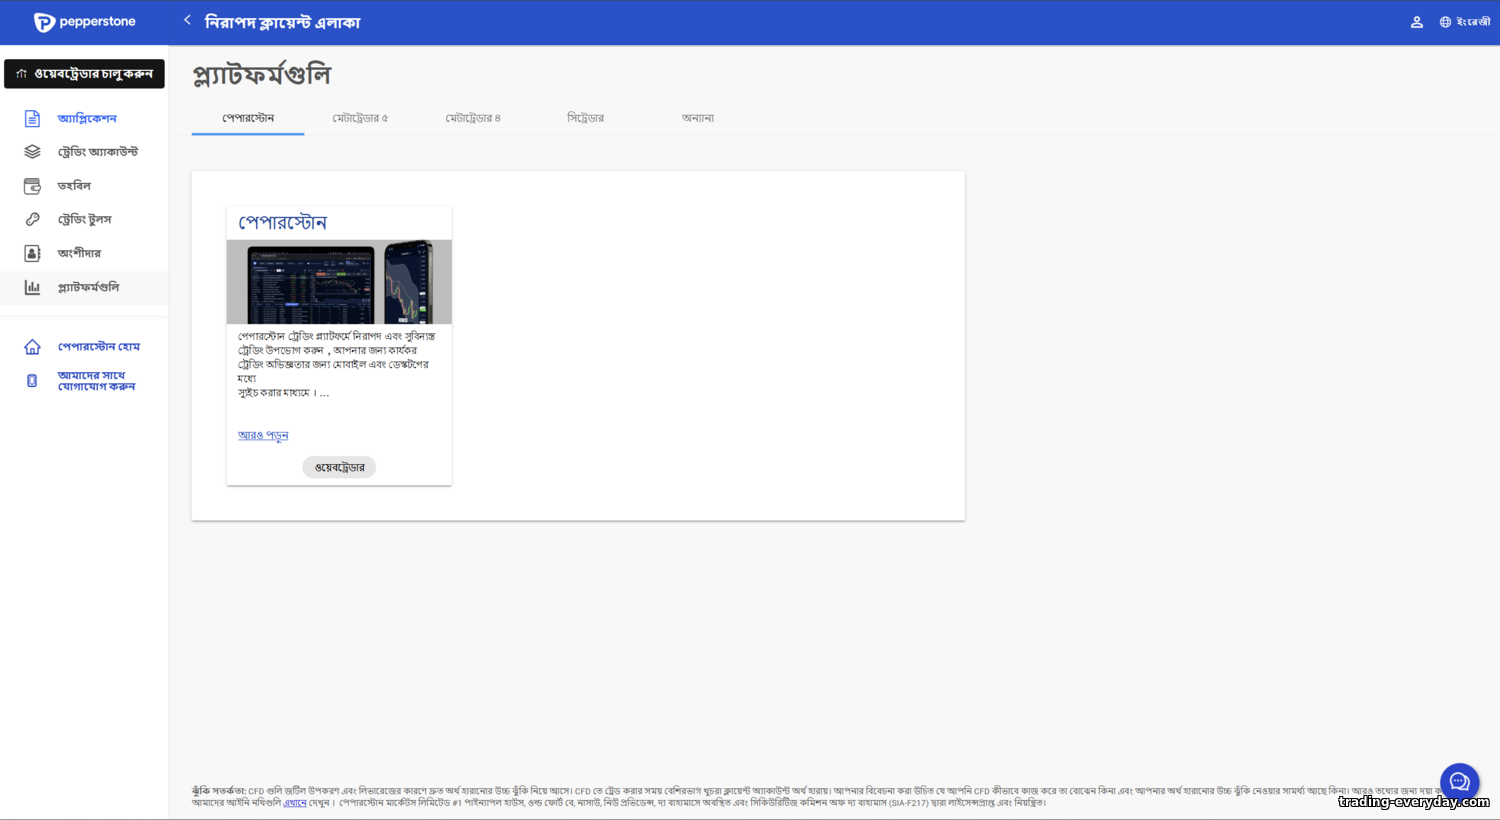Open the live chat bubble icon

click(x=1459, y=782)
